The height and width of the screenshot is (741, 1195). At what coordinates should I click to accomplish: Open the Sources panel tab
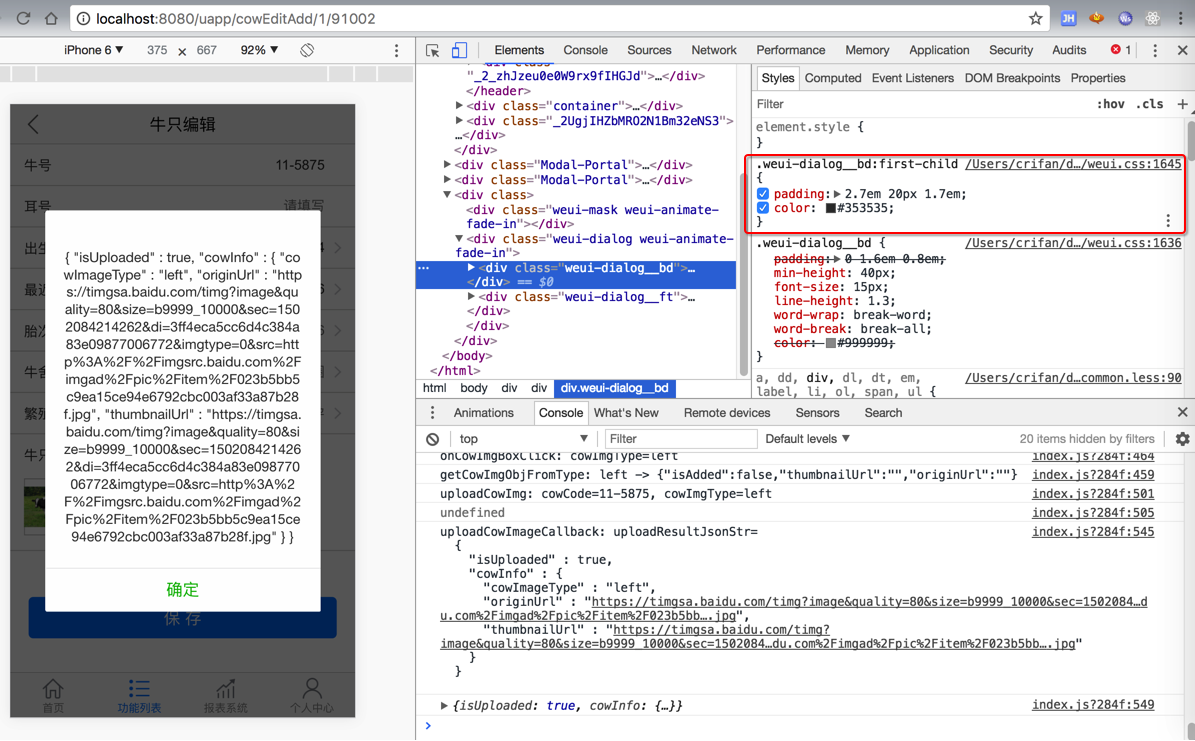point(649,50)
